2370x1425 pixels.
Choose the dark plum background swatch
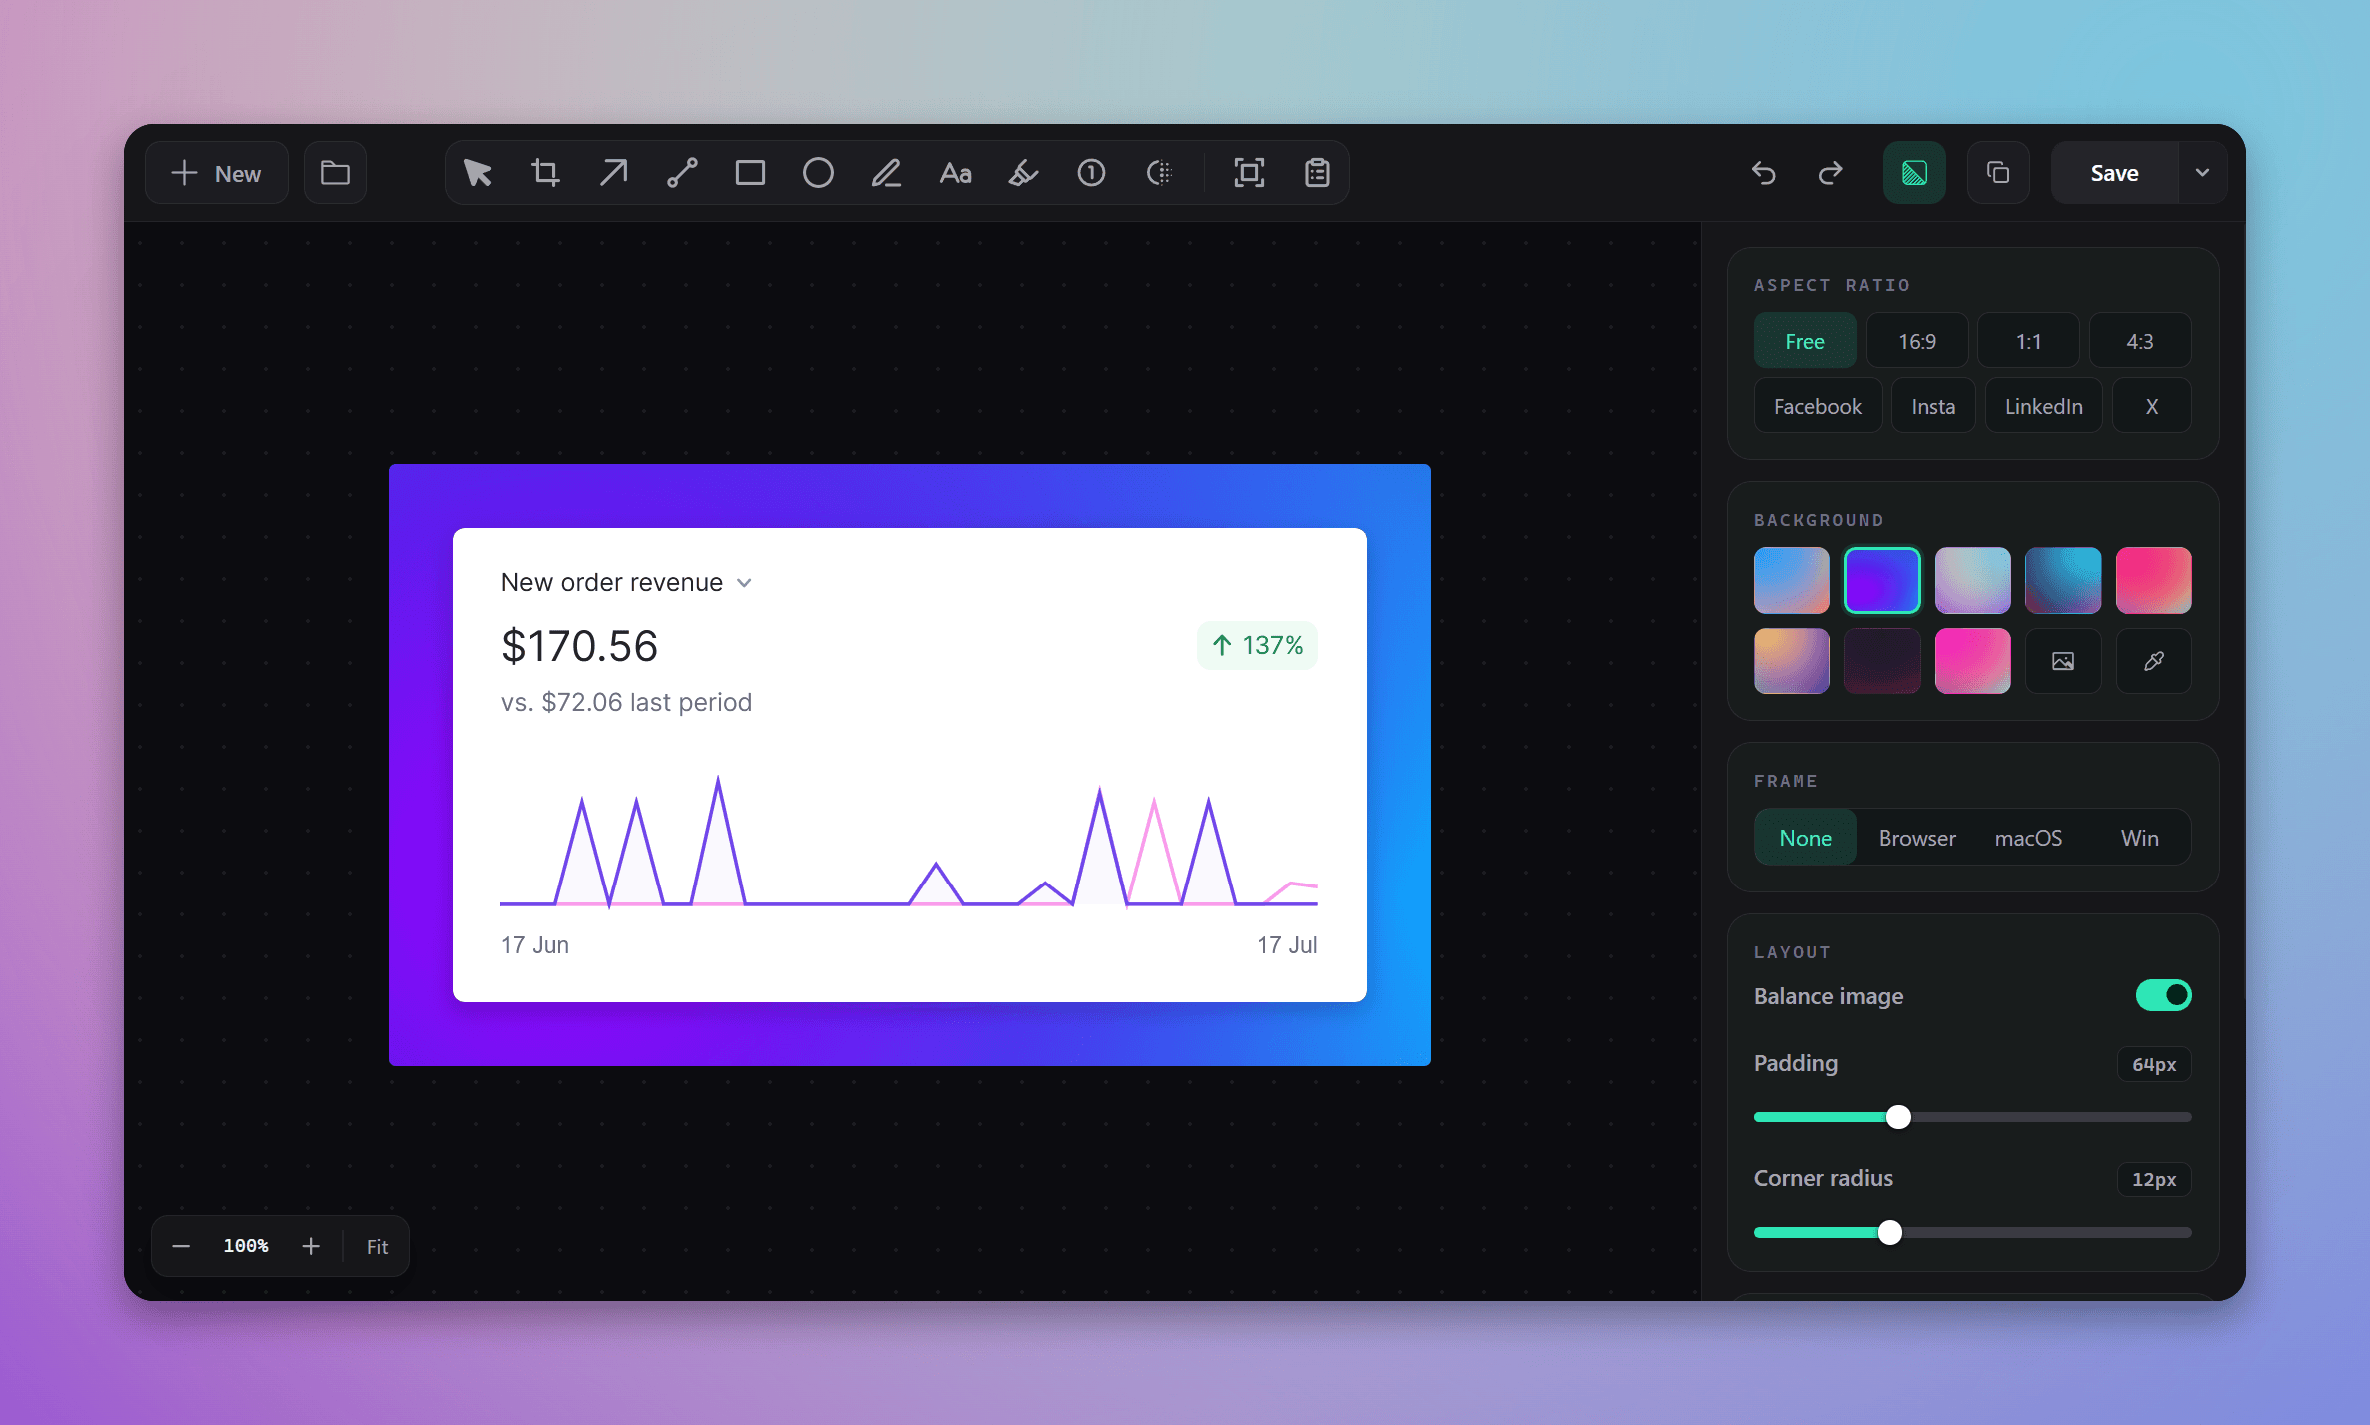coord(1882,661)
